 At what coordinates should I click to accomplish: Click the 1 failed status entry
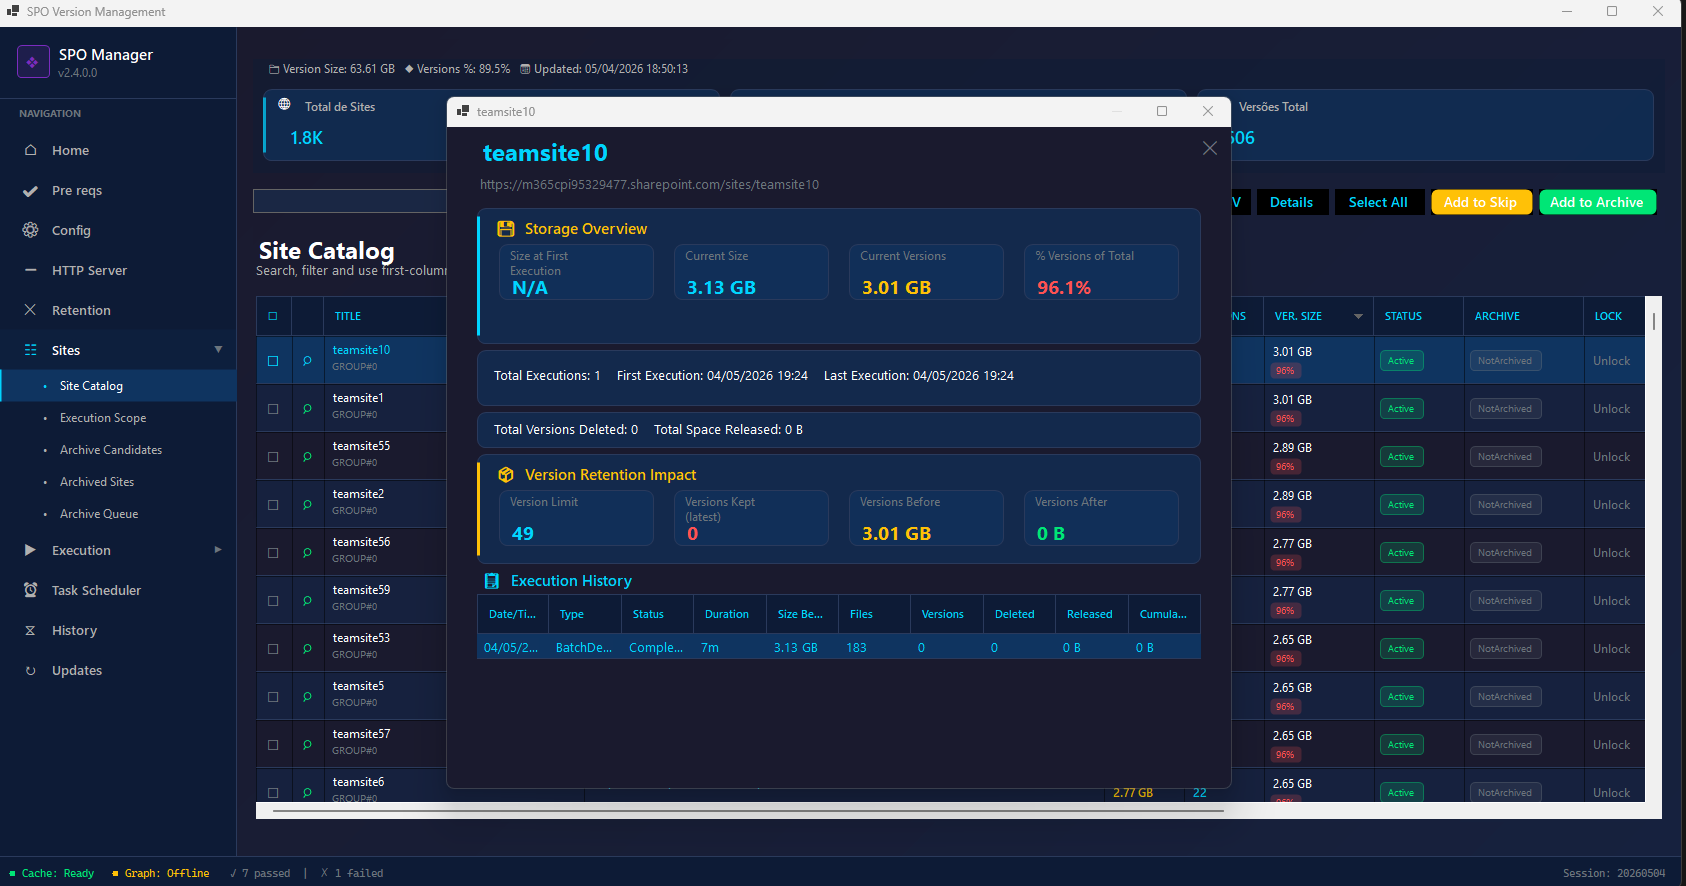[x=352, y=873]
